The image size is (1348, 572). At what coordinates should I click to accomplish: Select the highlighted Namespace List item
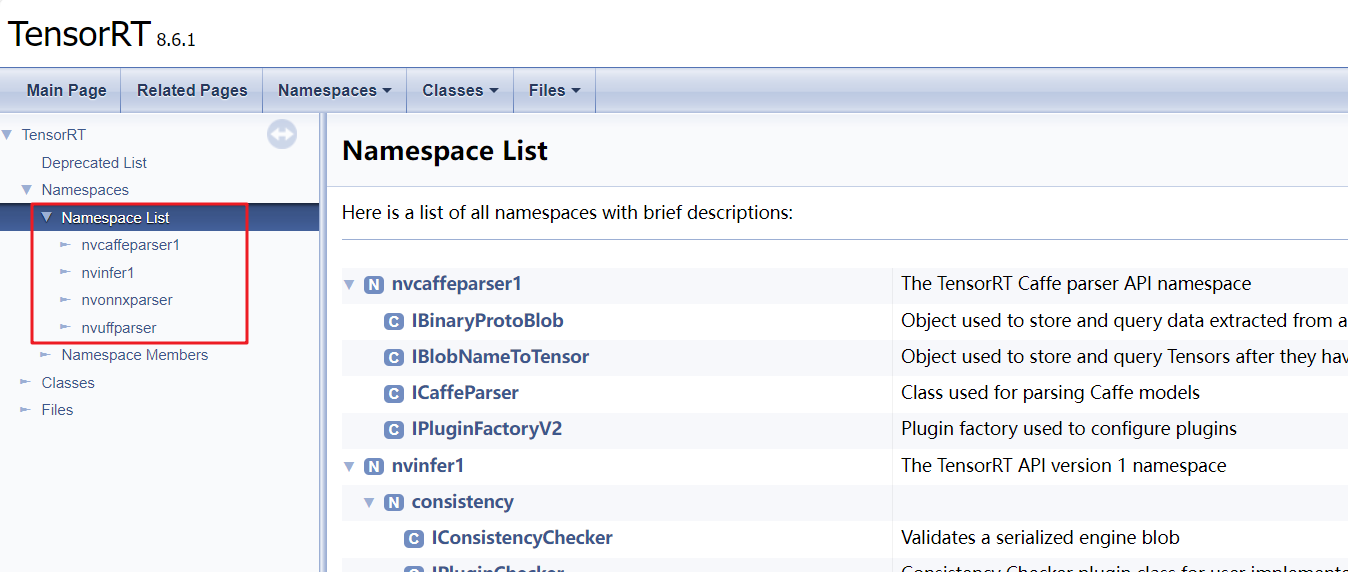pos(116,217)
